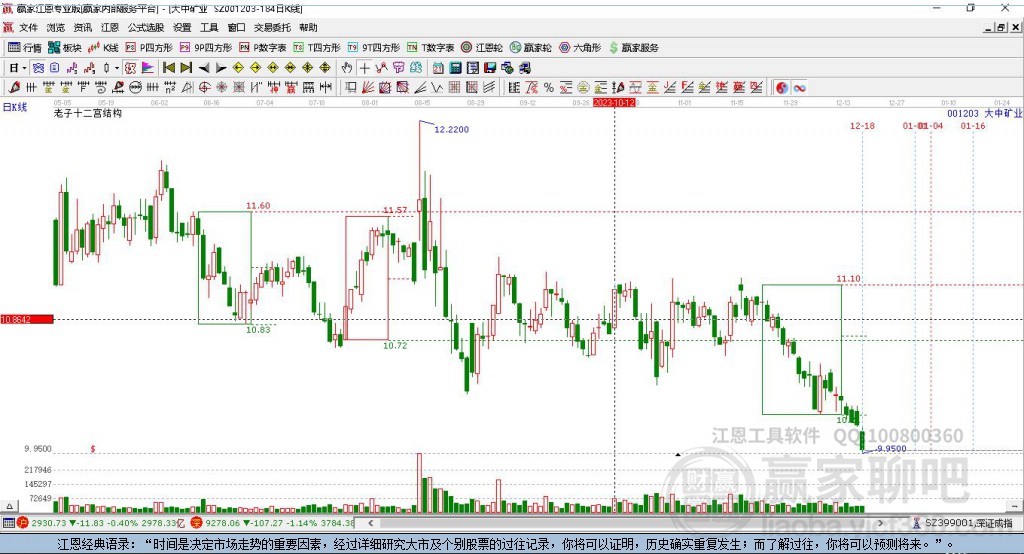Open 赢家服务 winner services

(x=633, y=48)
